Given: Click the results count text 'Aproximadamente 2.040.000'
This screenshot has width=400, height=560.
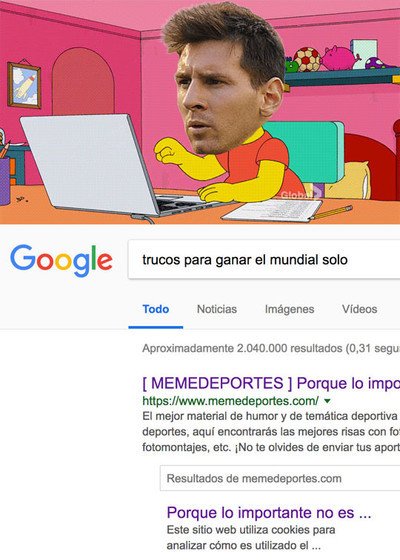Looking at the screenshot, I should click(214, 348).
